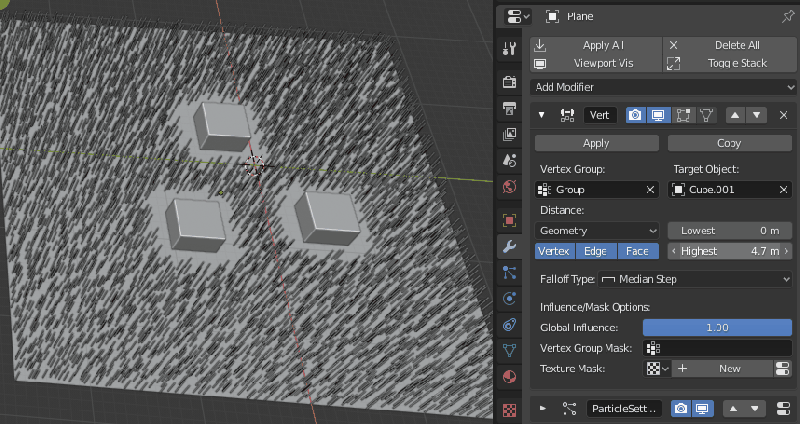Viewport: 800px width, 424px height.
Task: Decrease the Highest value with left arrow
Action: tap(673, 251)
